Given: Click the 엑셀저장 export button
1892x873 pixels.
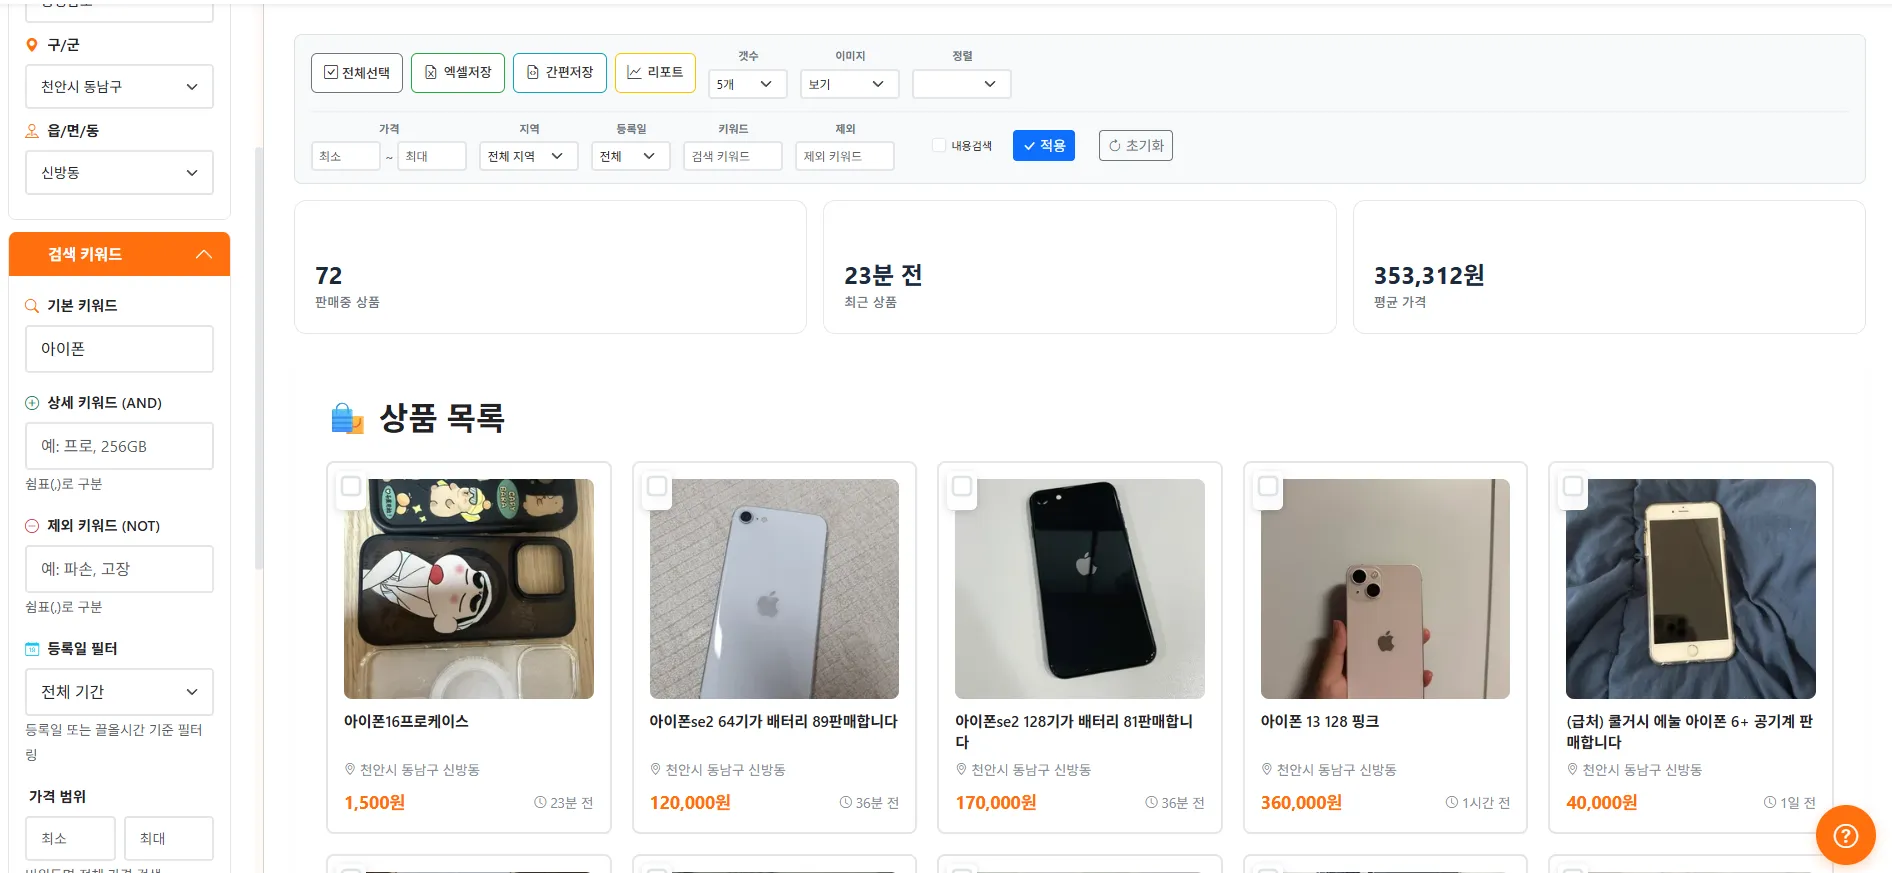Looking at the screenshot, I should pos(458,73).
